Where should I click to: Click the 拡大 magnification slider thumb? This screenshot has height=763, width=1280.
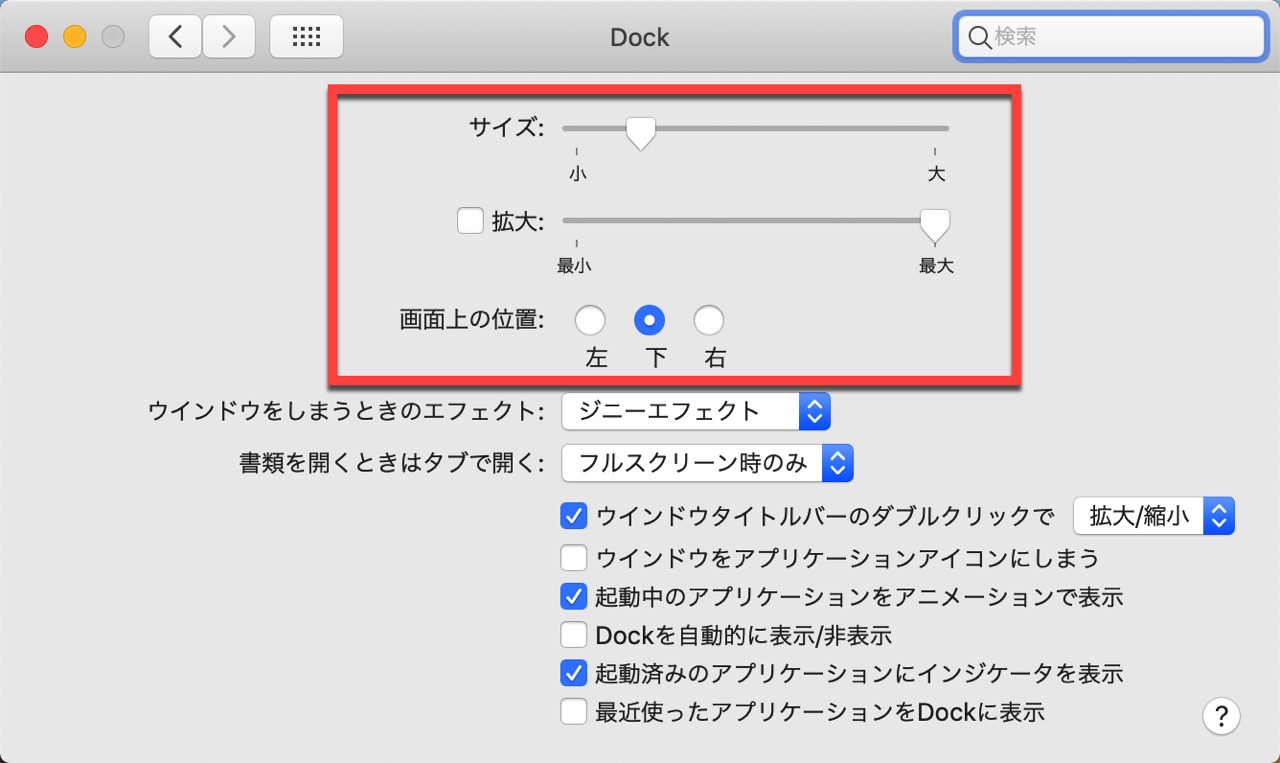point(935,226)
